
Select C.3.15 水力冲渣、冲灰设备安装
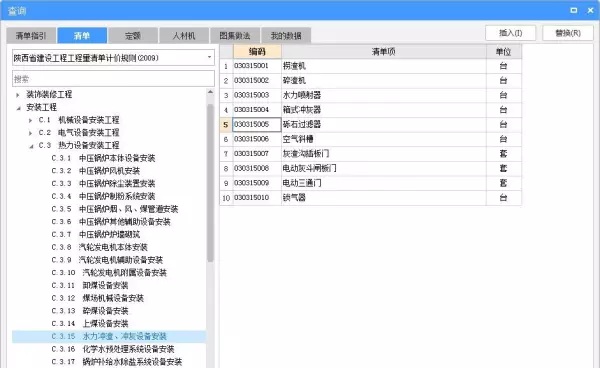pos(109,336)
